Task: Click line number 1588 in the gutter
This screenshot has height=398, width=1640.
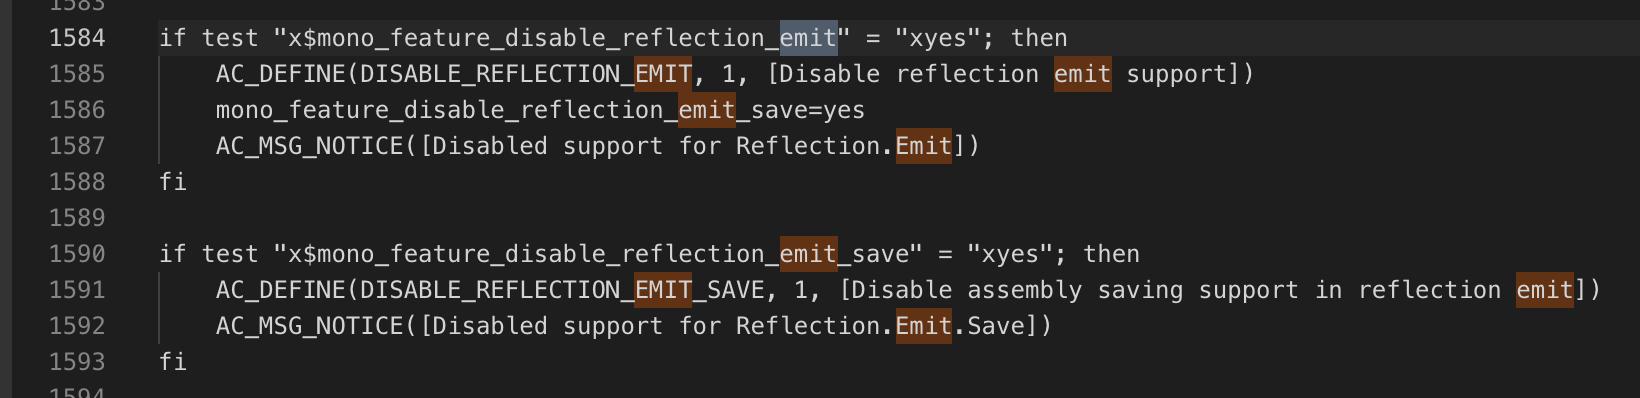Action: coord(77,182)
